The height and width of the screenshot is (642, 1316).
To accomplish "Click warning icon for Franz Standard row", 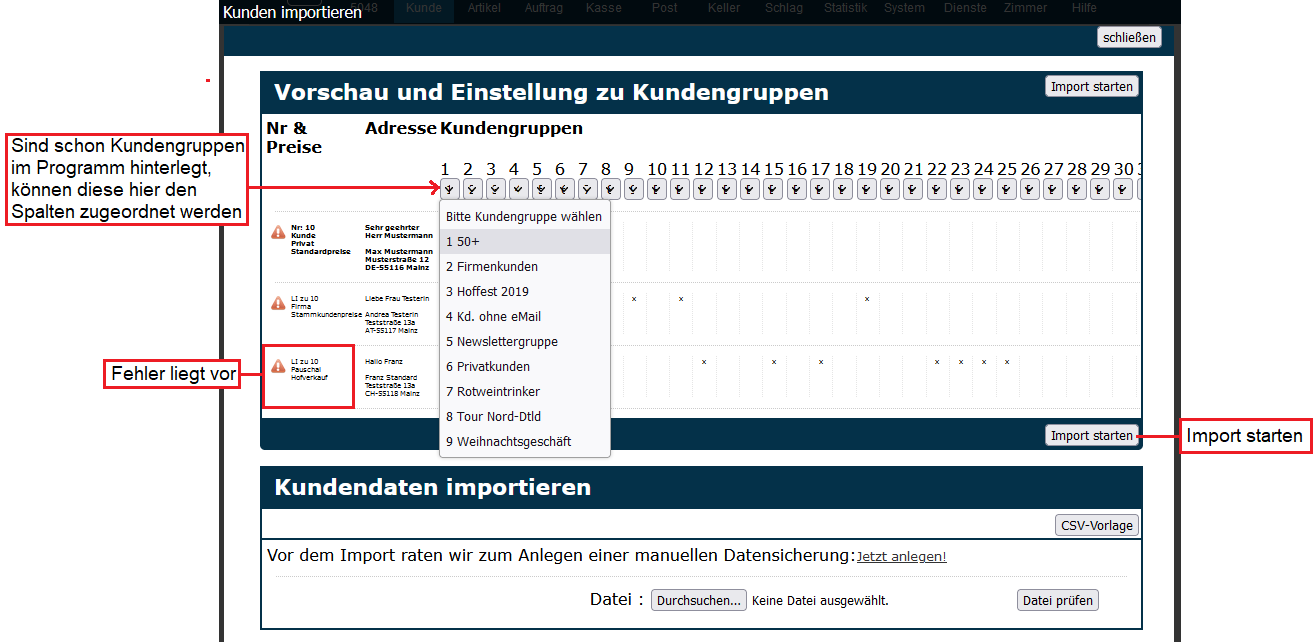I will click(x=278, y=367).
